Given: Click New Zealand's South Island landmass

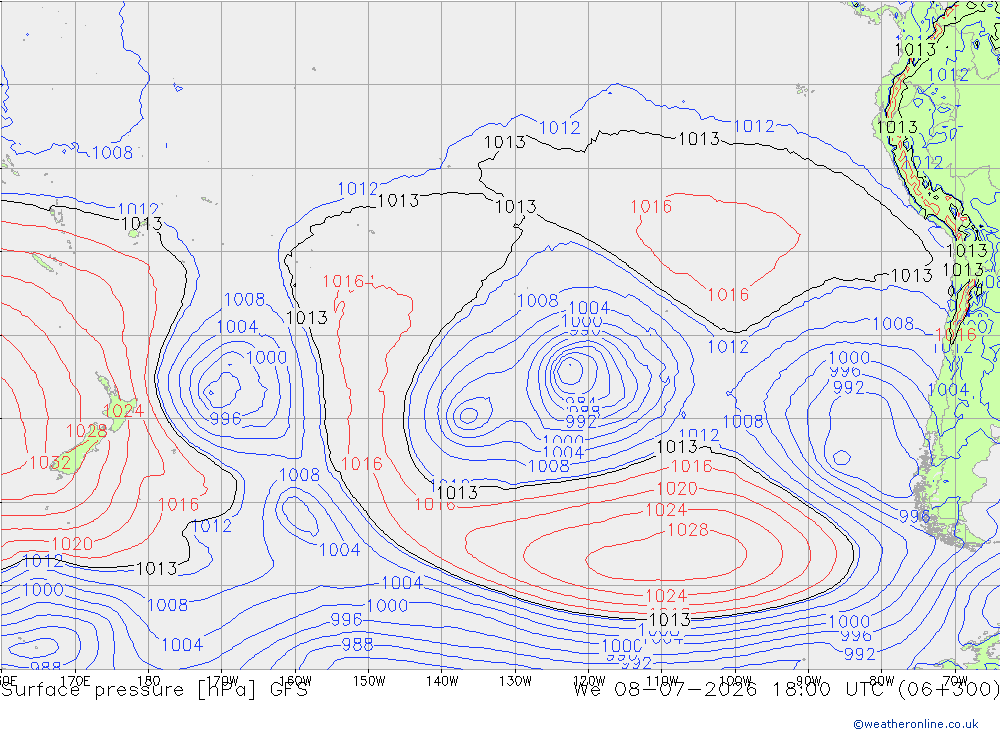Looking at the screenshot, I should pyautogui.click(x=78, y=452).
